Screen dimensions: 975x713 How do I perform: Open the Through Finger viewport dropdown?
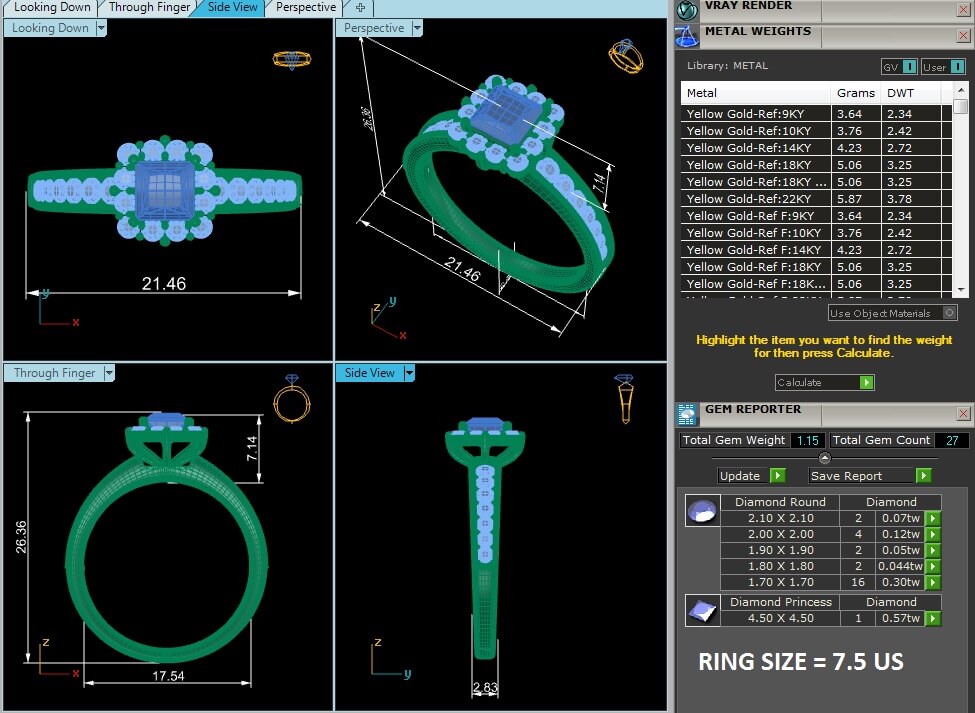coord(109,373)
